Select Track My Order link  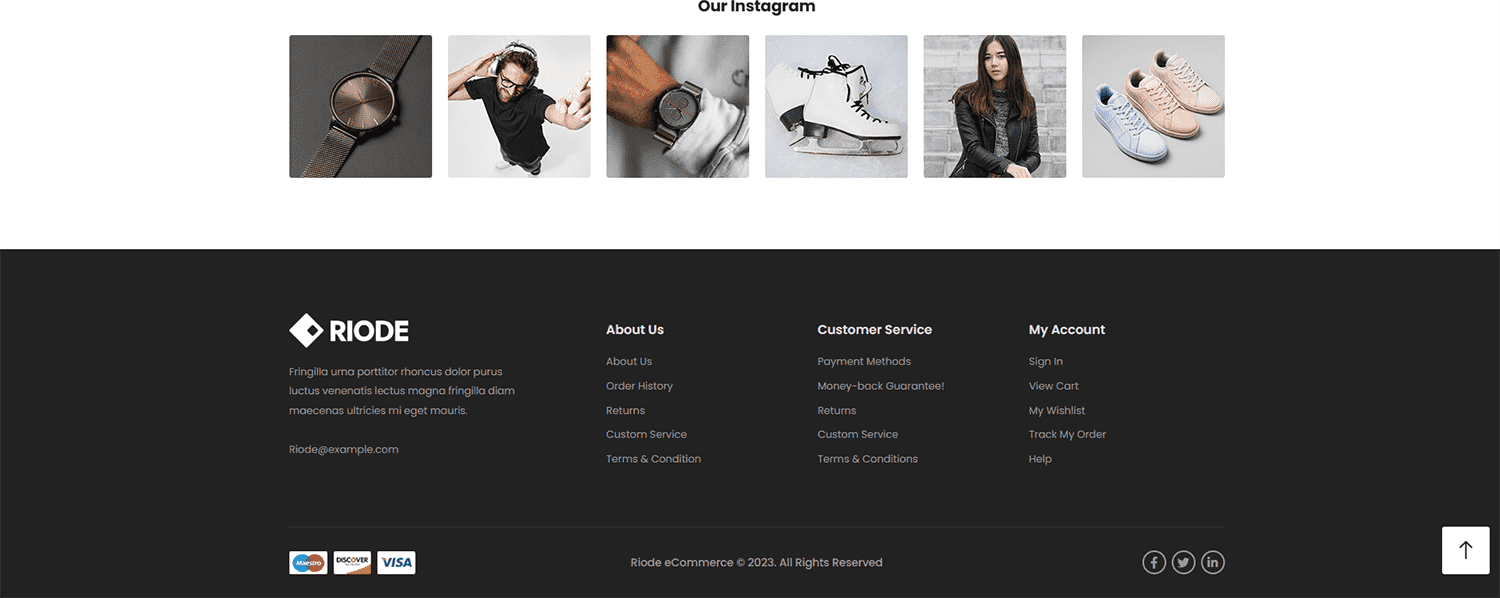click(x=1067, y=435)
